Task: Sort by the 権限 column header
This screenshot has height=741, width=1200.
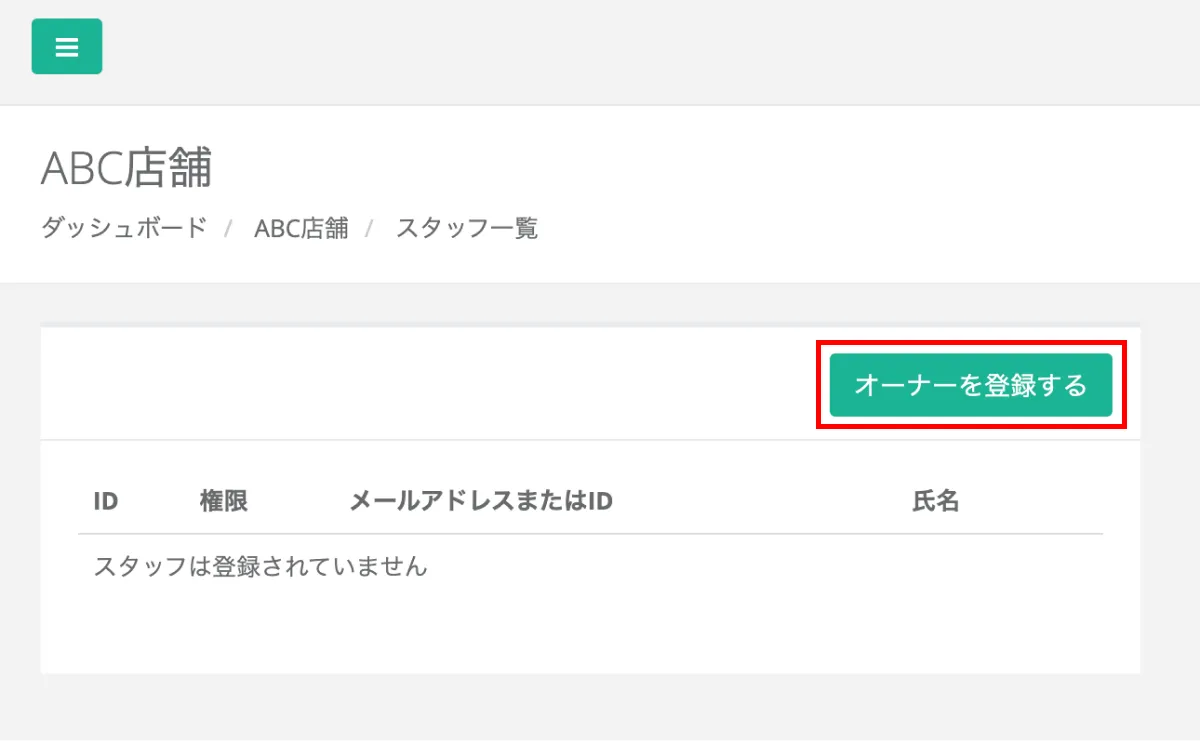Action: [224, 501]
